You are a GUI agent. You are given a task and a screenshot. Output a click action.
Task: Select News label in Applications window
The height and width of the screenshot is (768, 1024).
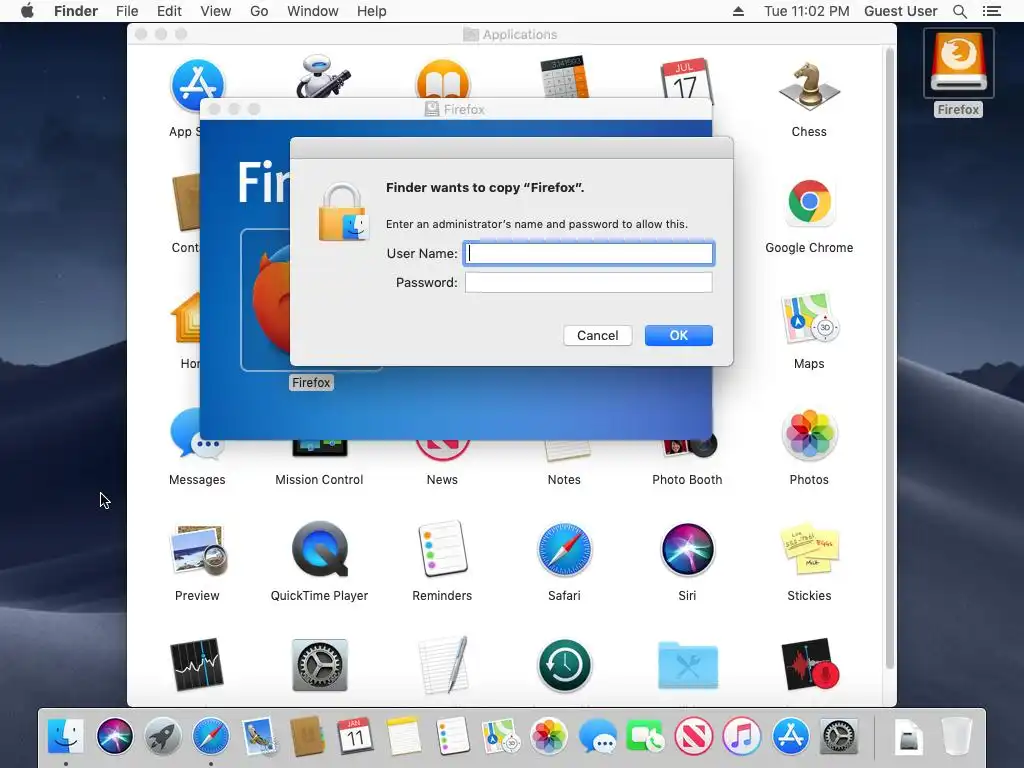pyautogui.click(x=442, y=479)
